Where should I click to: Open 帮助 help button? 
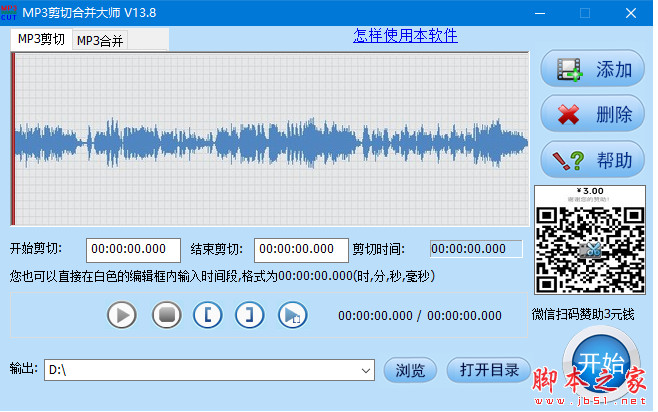coord(593,160)
